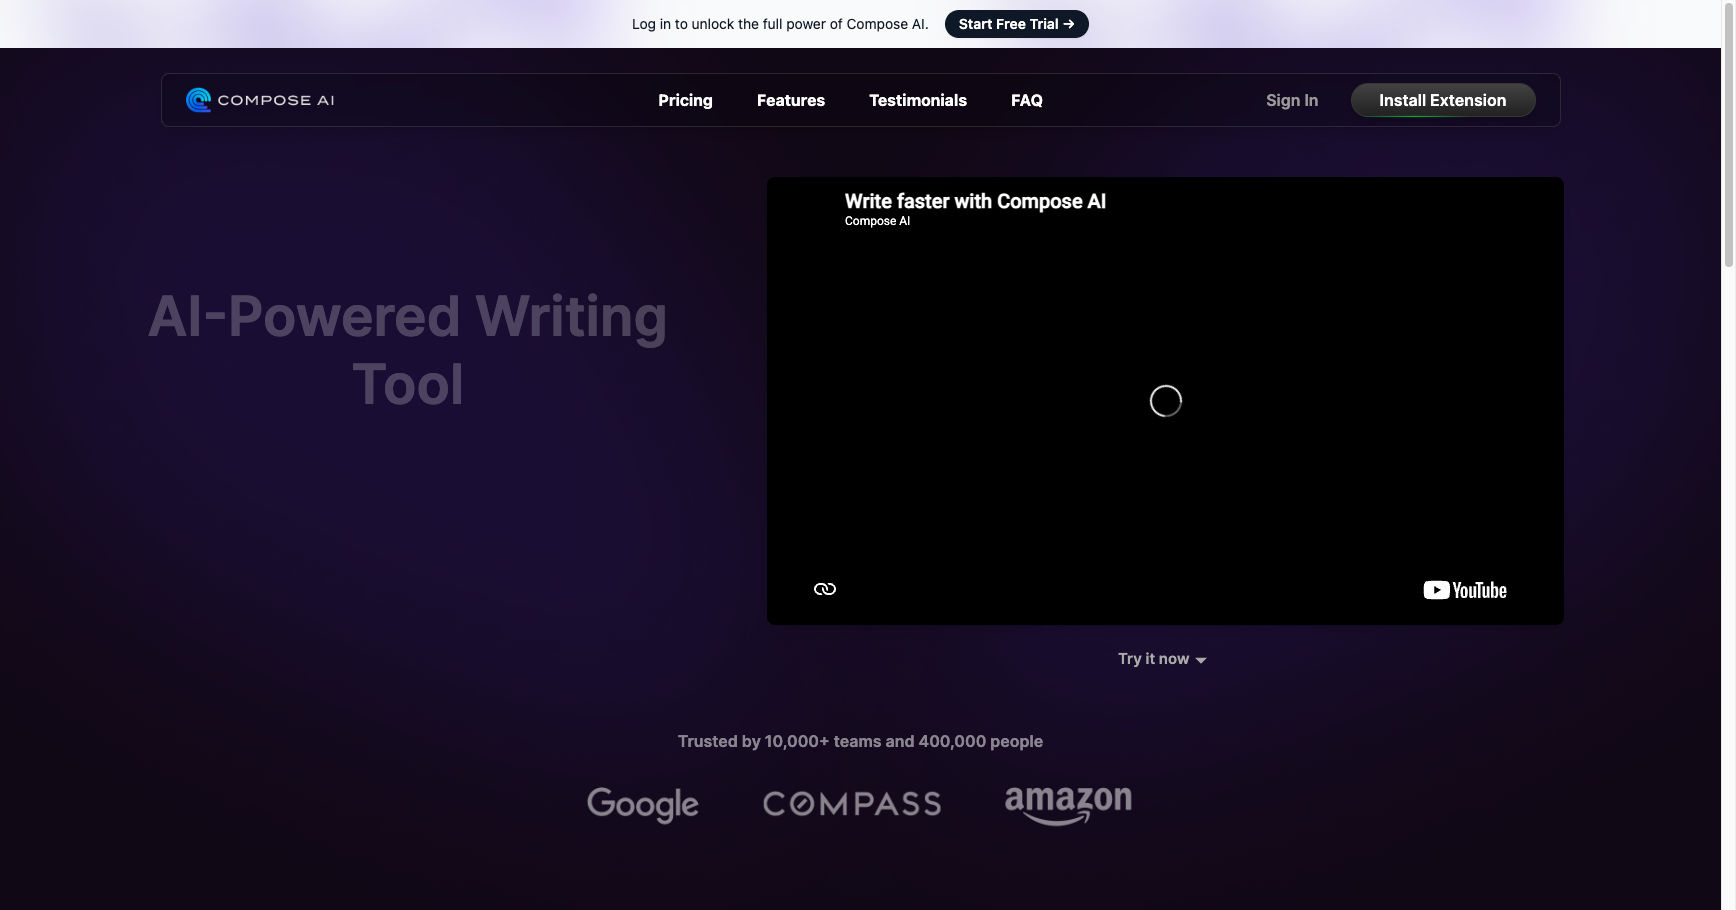Click the YouTube logo on the video

click(1465, 590)
